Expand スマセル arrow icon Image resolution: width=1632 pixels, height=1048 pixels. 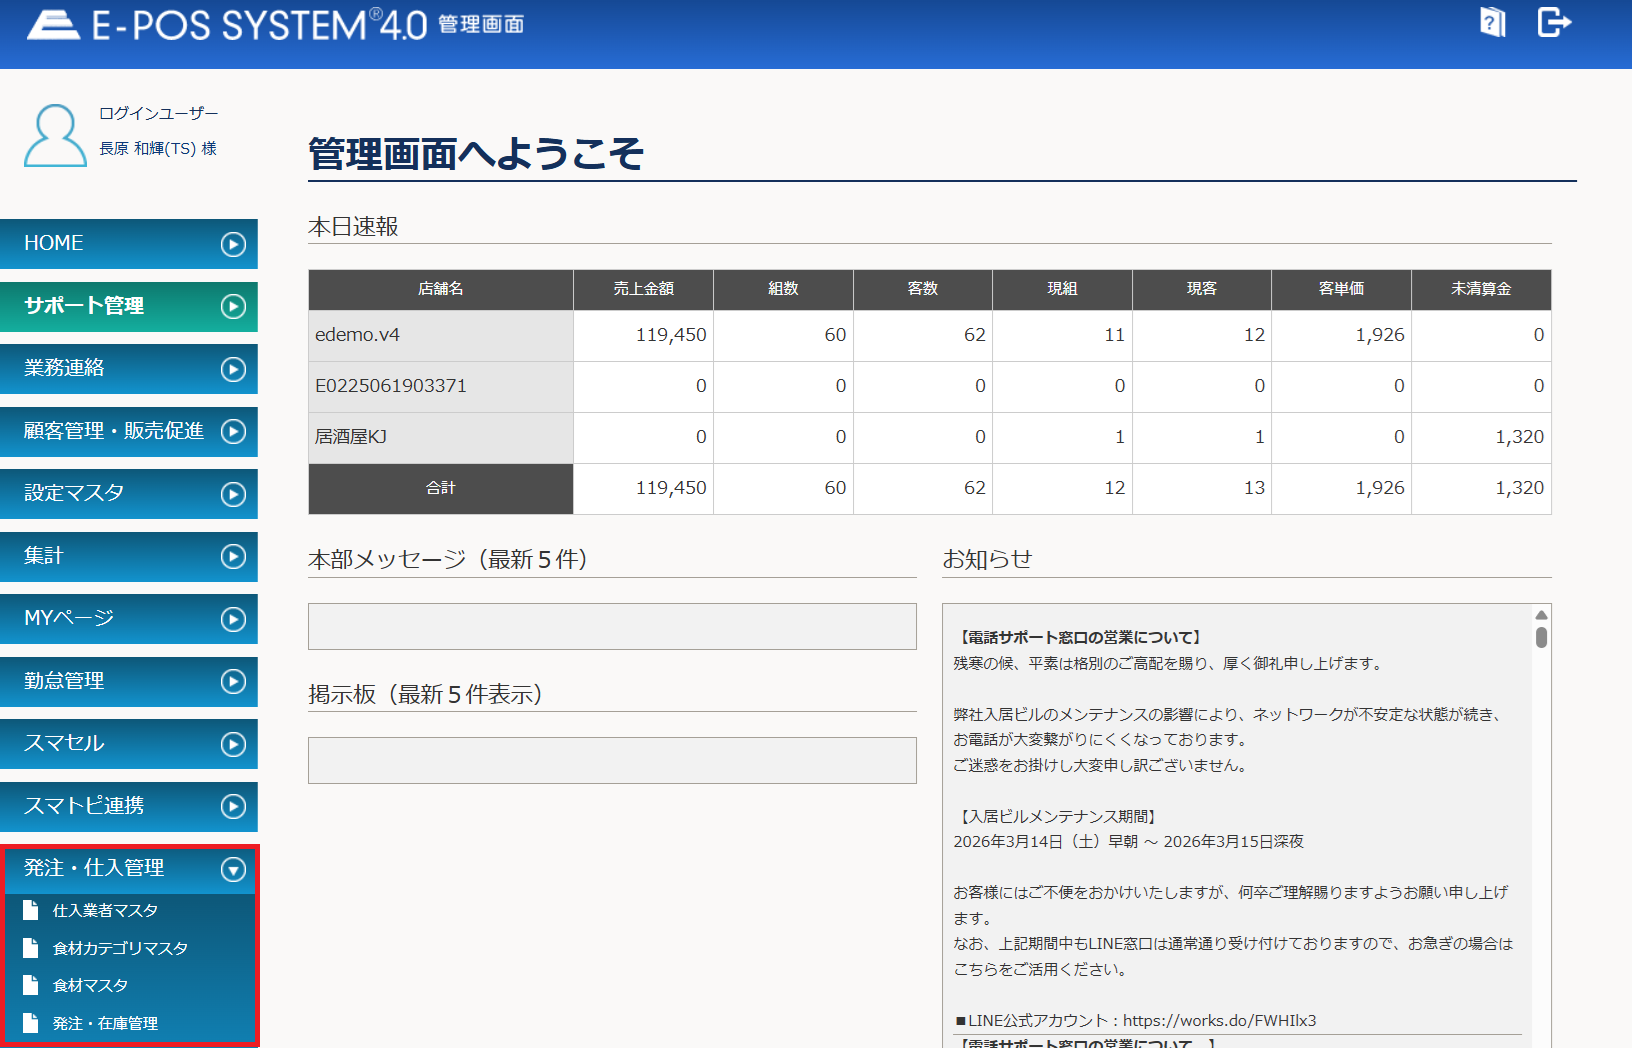click(233, 744)
